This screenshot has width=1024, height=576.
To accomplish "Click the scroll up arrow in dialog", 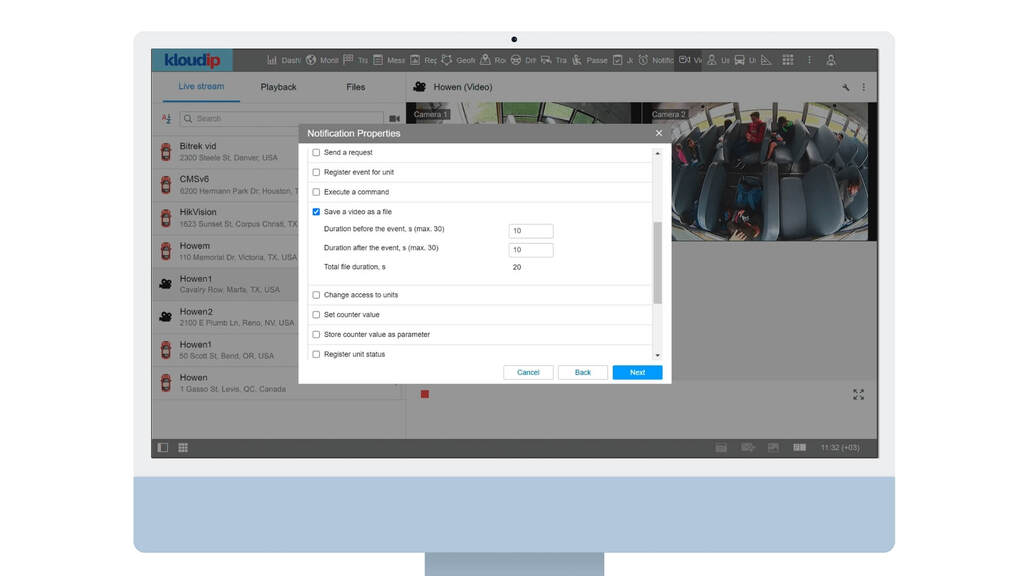I will point(658,153).
